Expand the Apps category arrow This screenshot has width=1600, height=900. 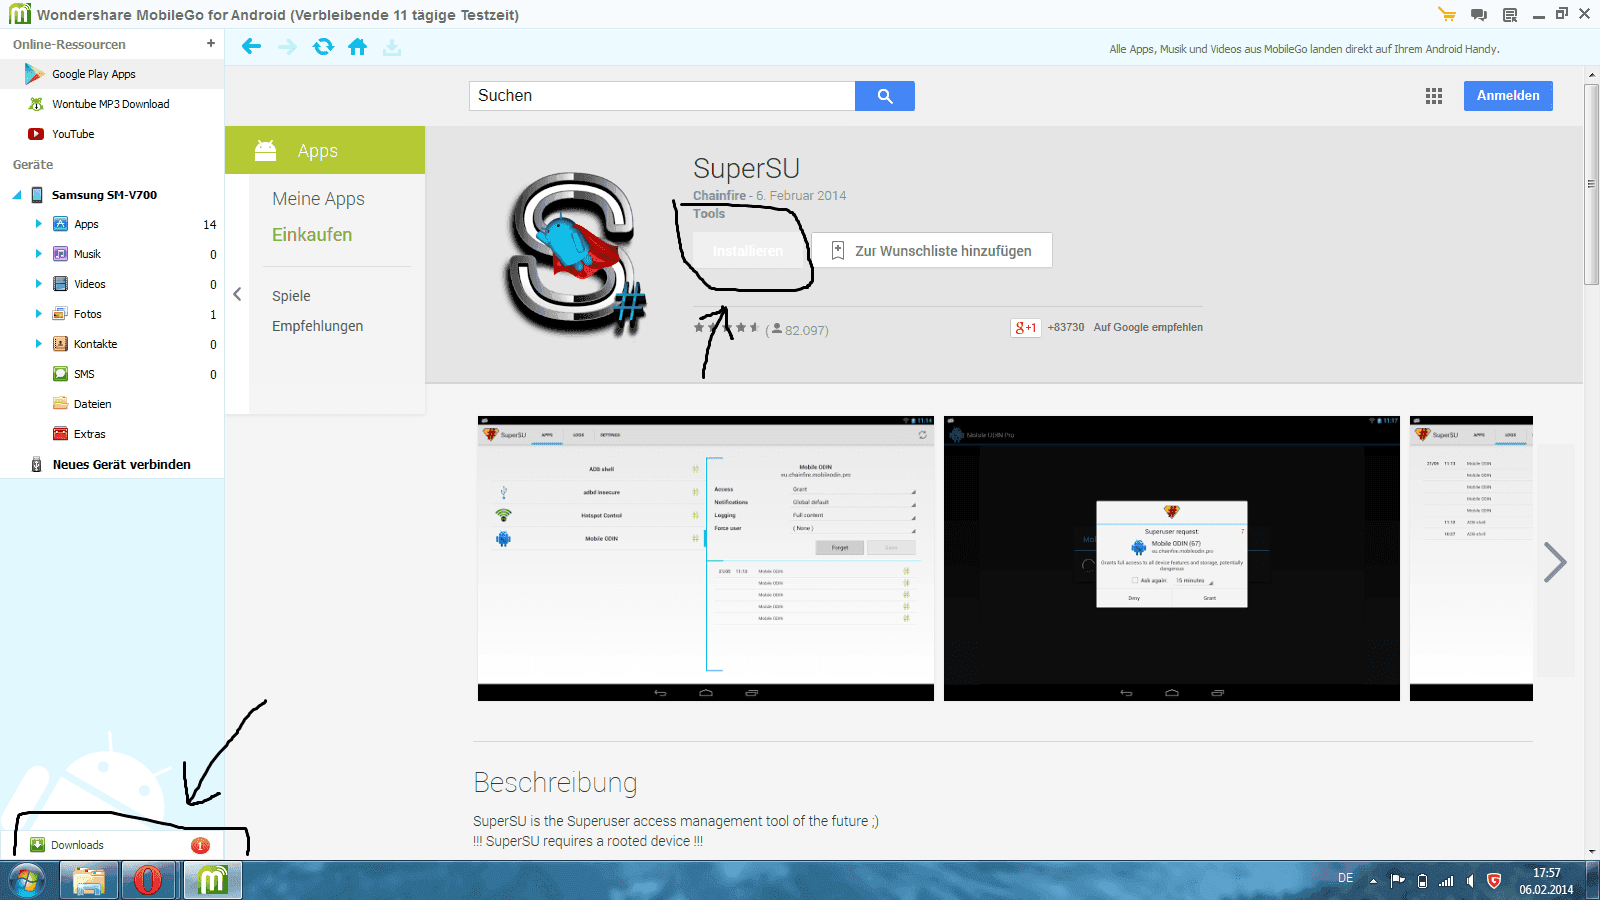pos(38,224)
